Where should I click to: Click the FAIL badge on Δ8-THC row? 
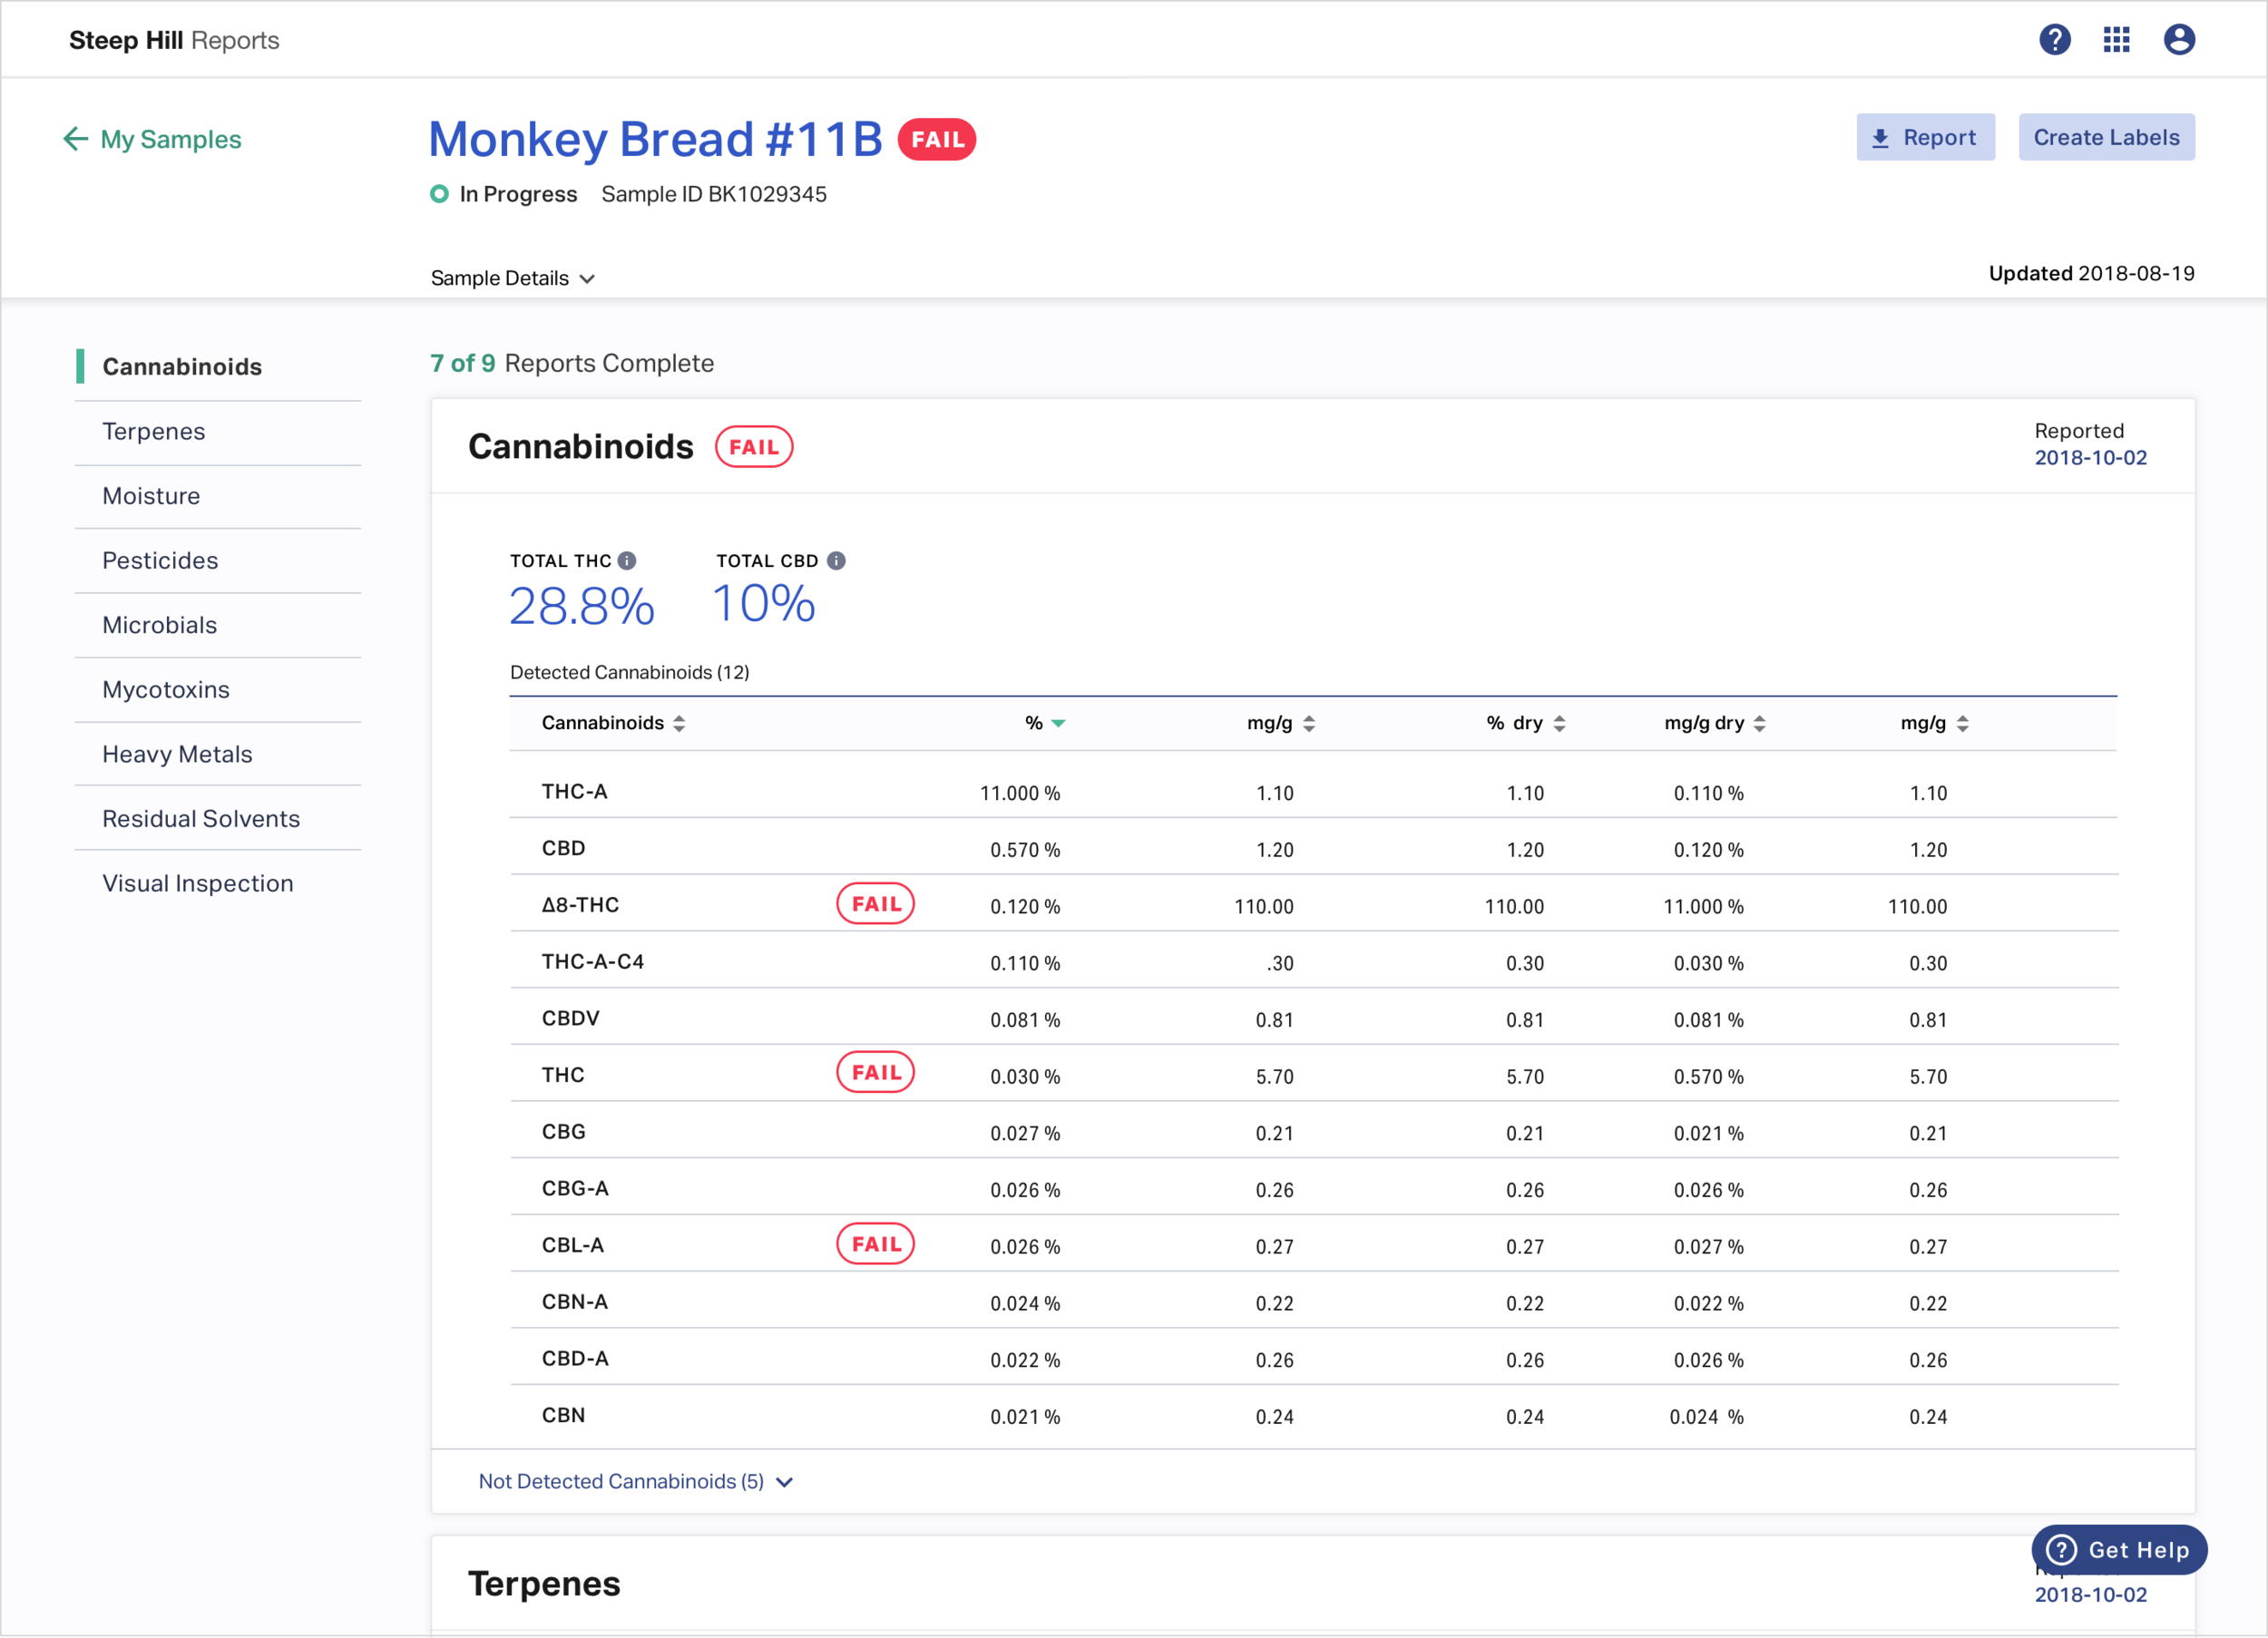(x=875, y=904)
